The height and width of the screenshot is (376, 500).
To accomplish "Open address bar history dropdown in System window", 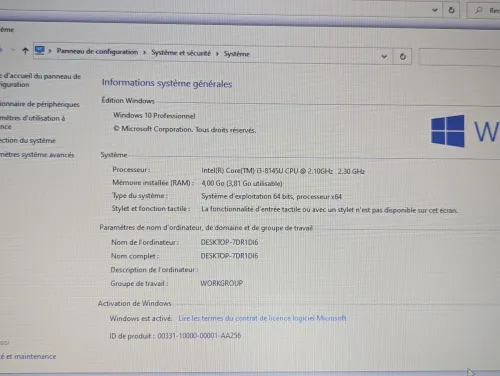I will [x=384, y=56].
